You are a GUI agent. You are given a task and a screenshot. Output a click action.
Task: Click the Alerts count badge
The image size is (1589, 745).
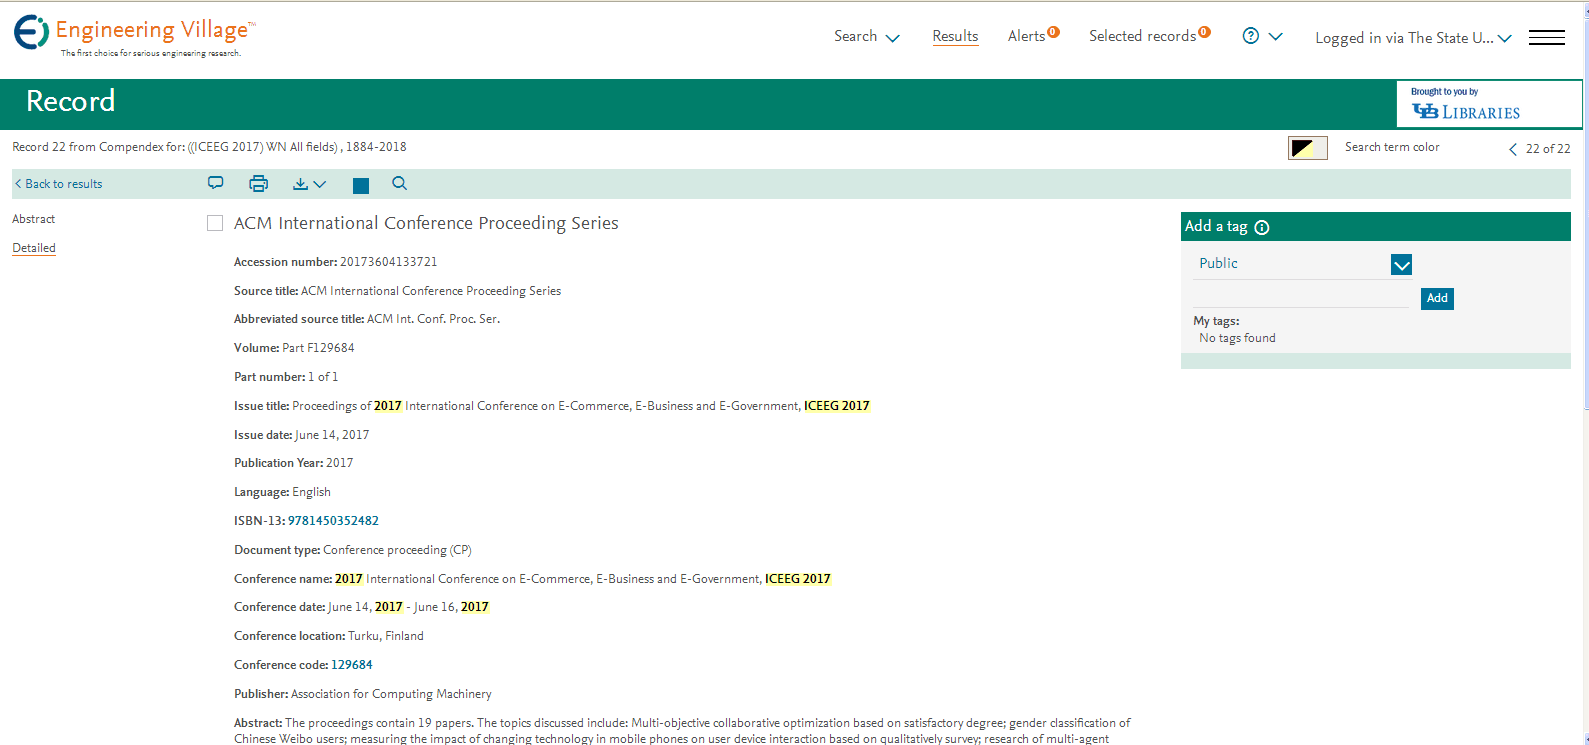point(1053,32)
